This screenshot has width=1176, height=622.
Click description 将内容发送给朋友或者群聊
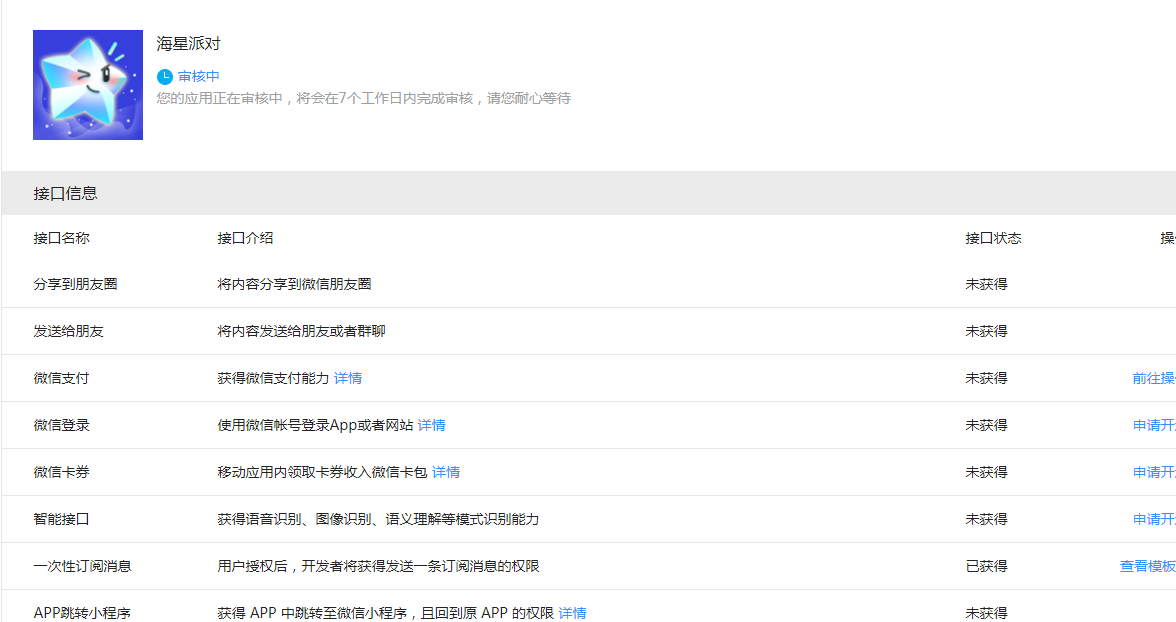(302, 332)
